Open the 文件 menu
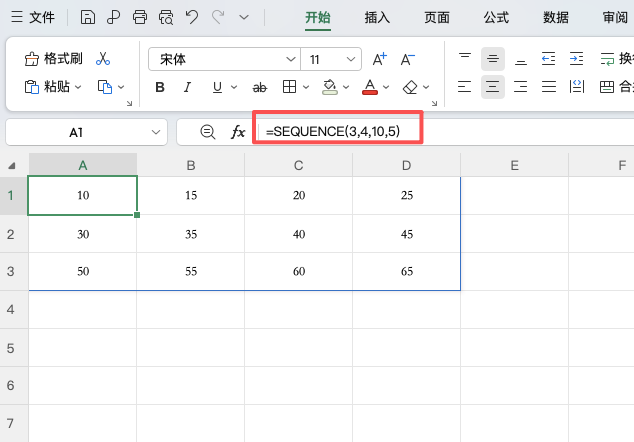The width and height of the screenshot is (634, 442). click(33, 17)
